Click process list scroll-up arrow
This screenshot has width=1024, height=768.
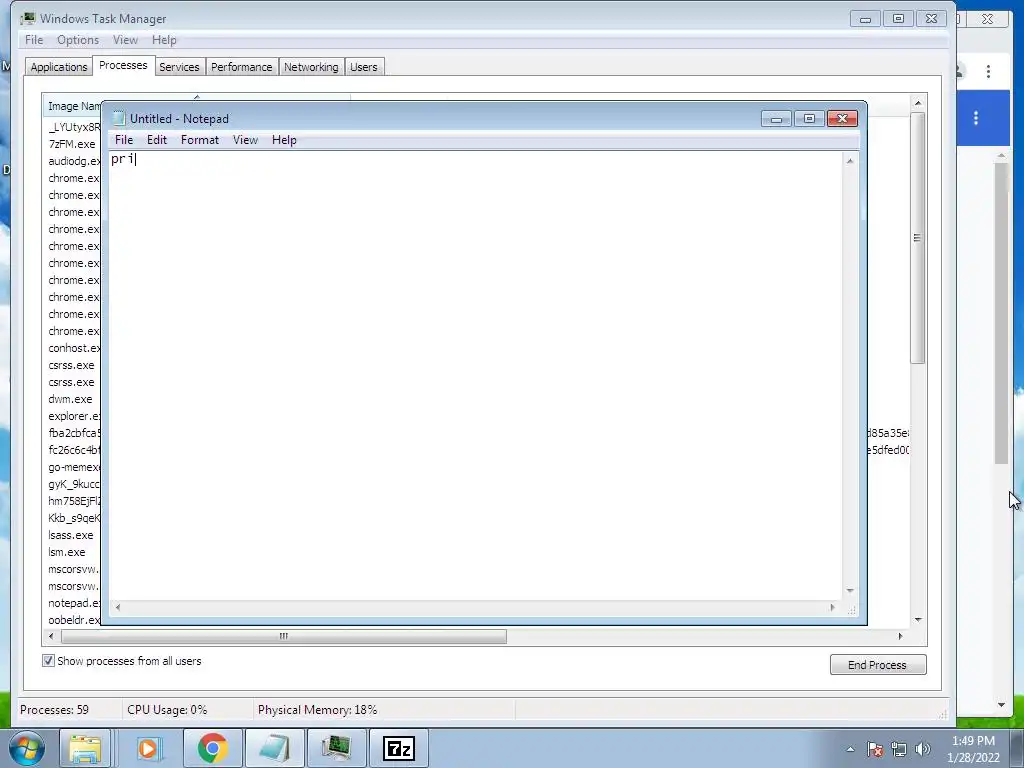click(918, 103)
